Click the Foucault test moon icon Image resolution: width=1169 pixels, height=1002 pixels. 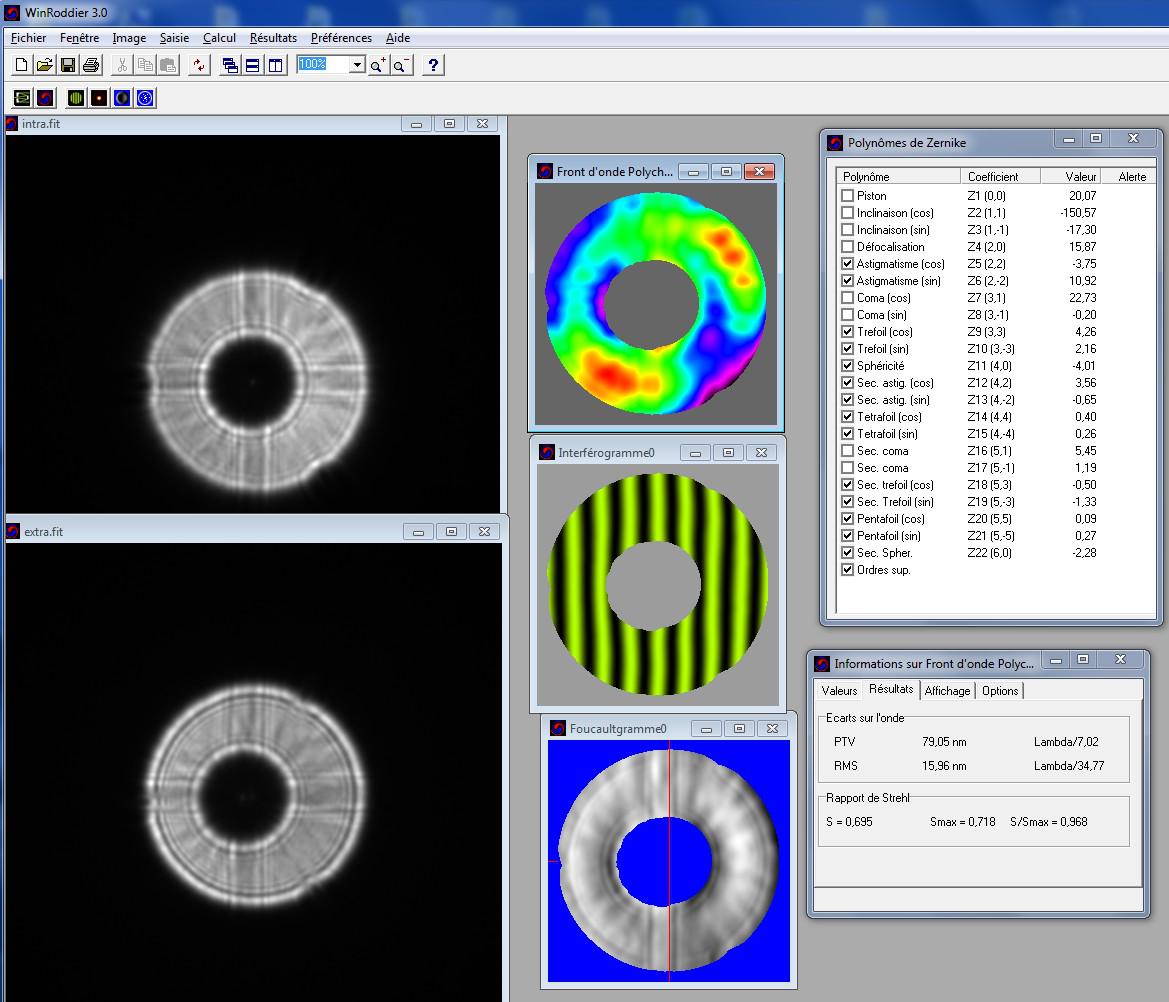(122, 97)
